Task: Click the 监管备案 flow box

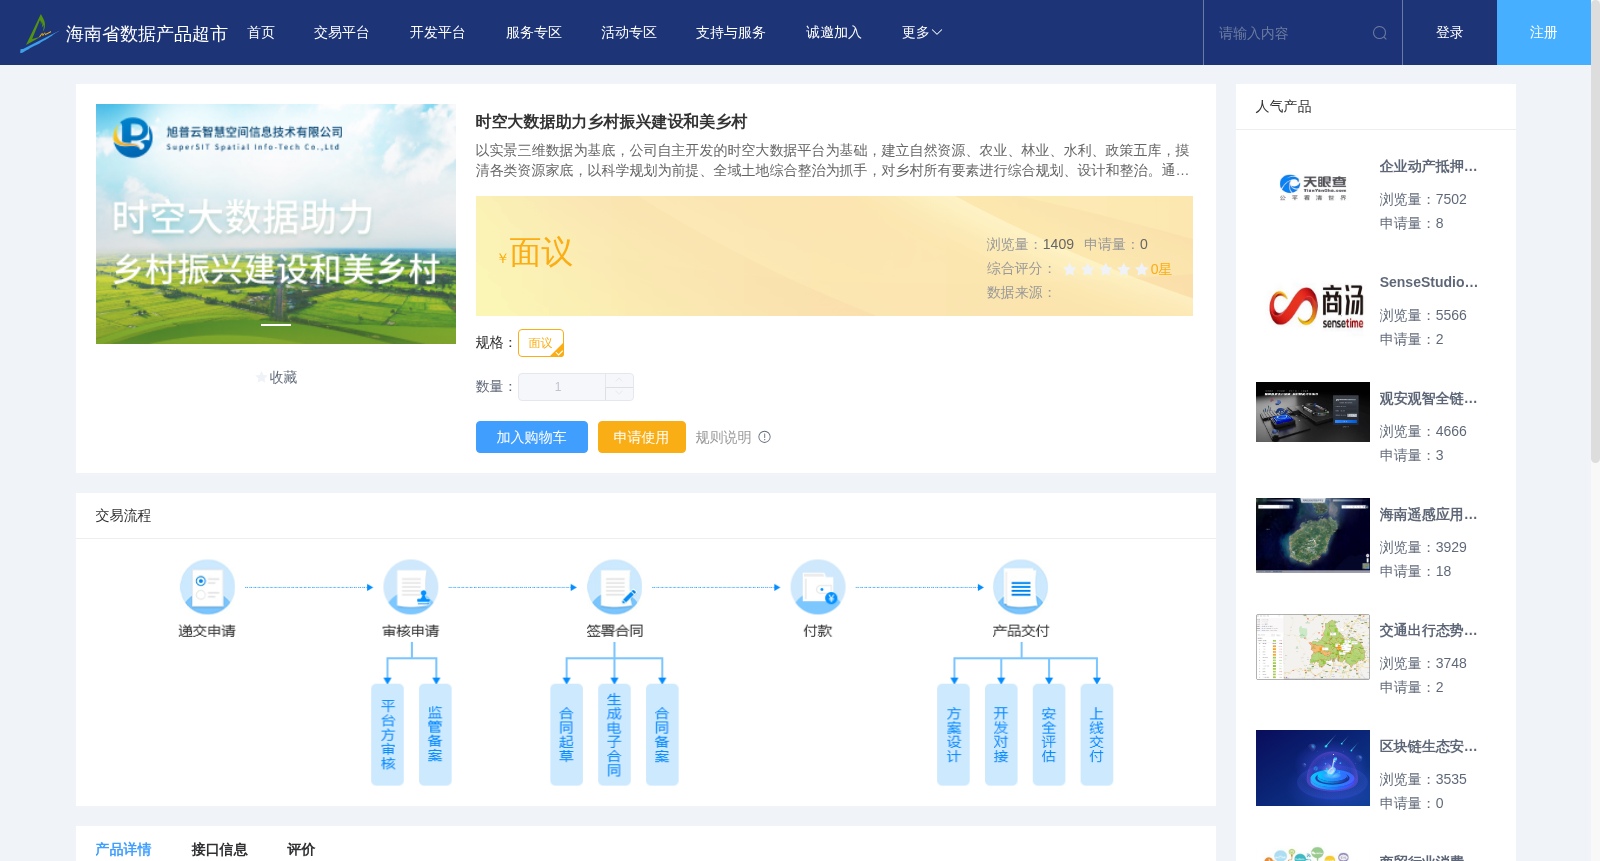Action: coord(435,735)
